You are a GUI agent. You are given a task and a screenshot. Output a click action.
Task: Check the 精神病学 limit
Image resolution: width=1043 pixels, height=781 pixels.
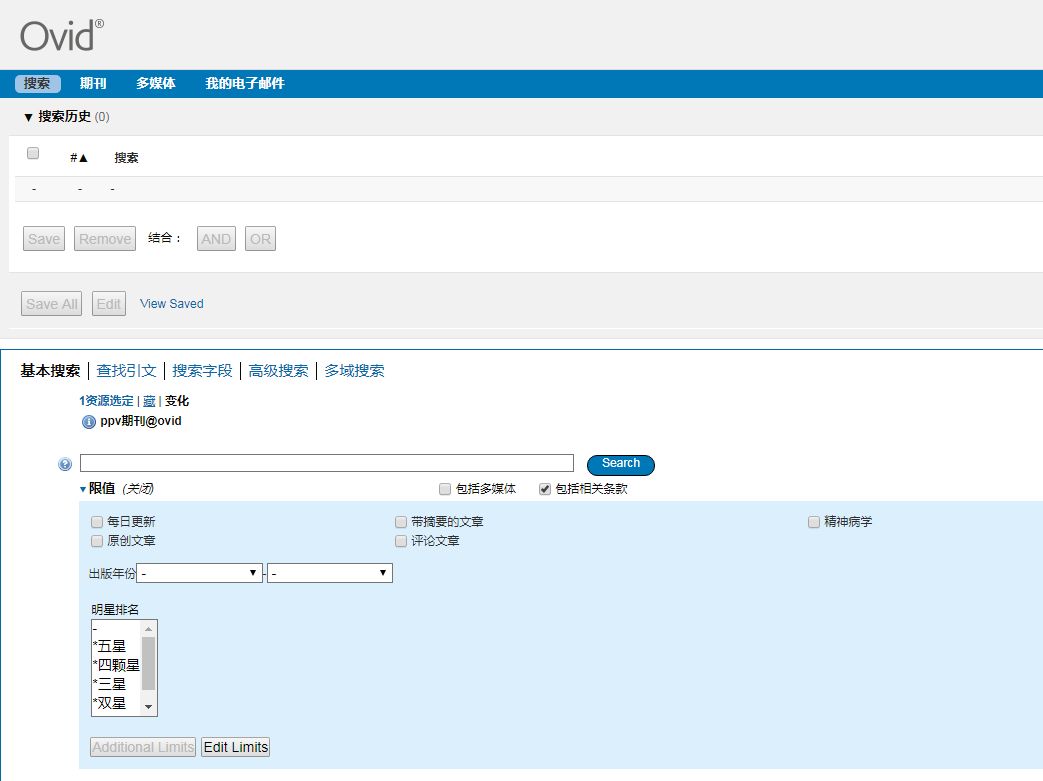point(813,521)
